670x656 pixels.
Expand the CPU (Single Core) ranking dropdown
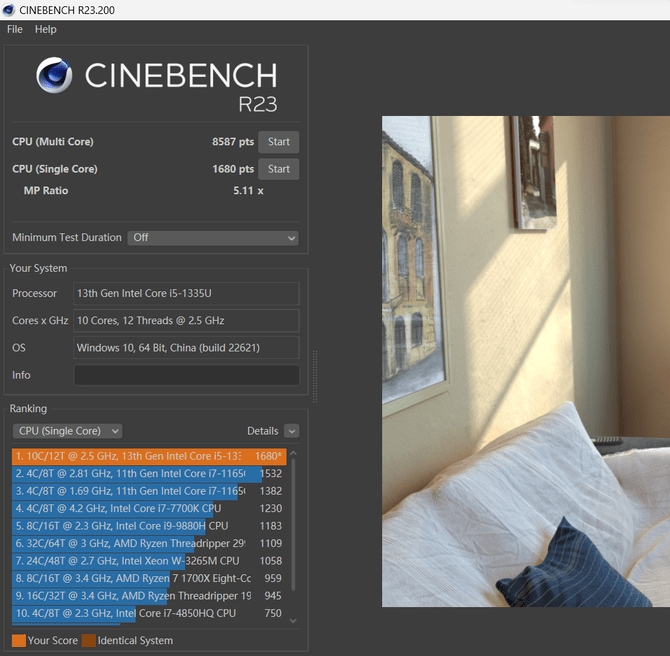[x=67, y=431]
